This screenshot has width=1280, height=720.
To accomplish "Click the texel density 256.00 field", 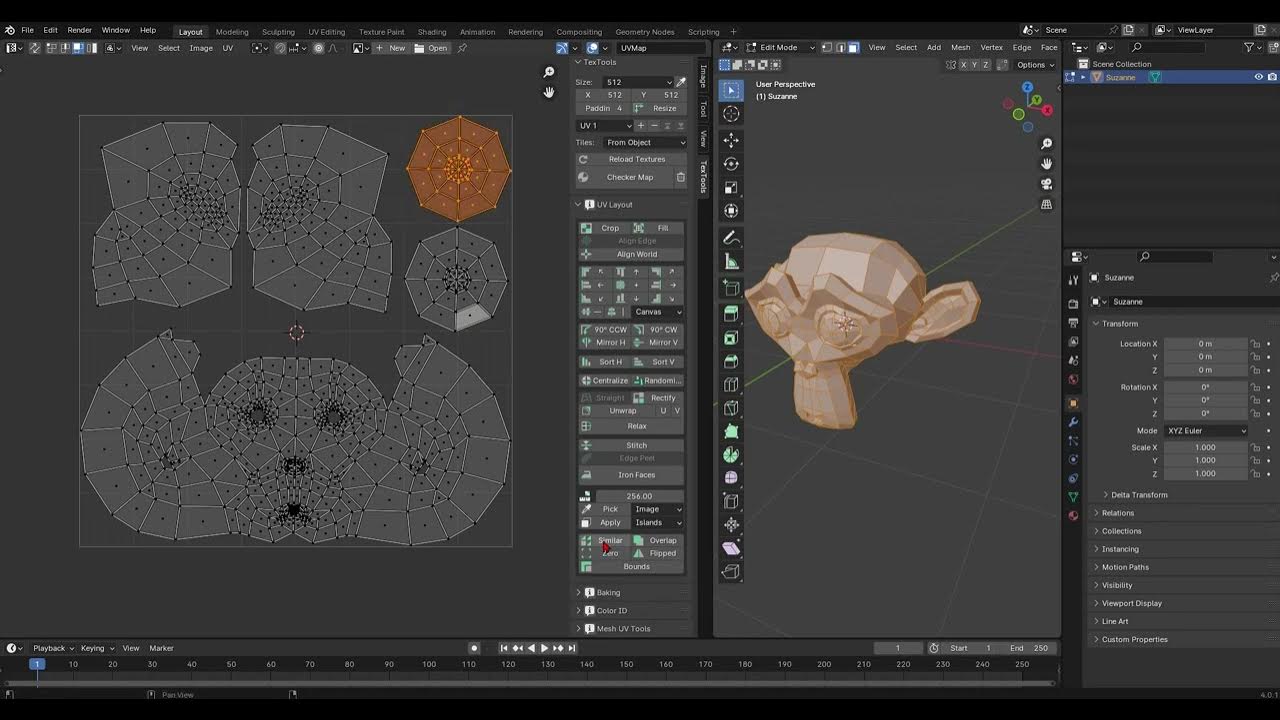I will point(640,496).
